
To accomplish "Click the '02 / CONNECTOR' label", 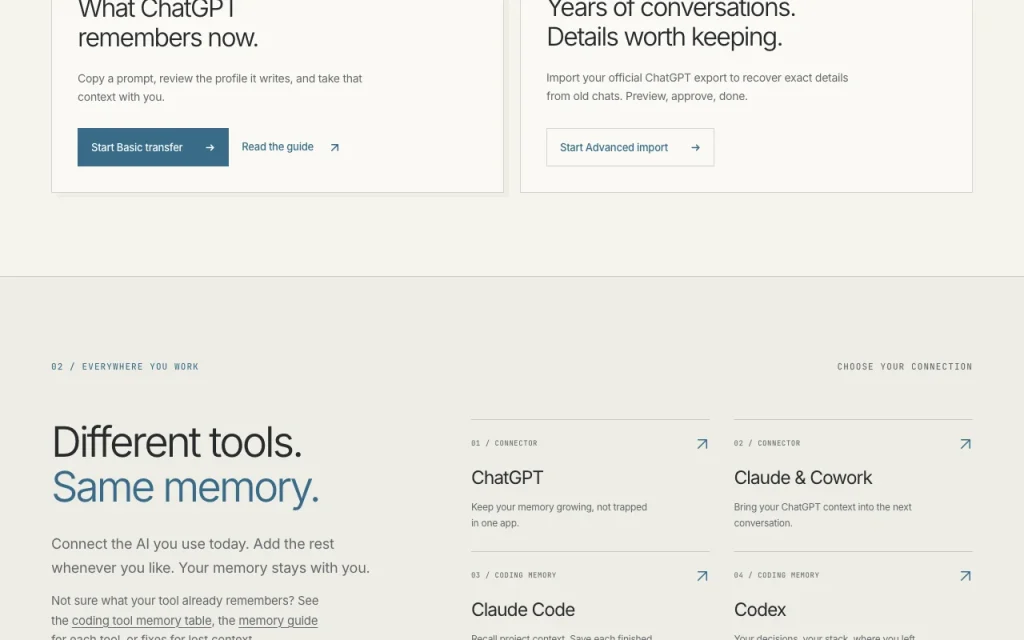I will coord(767,443).
